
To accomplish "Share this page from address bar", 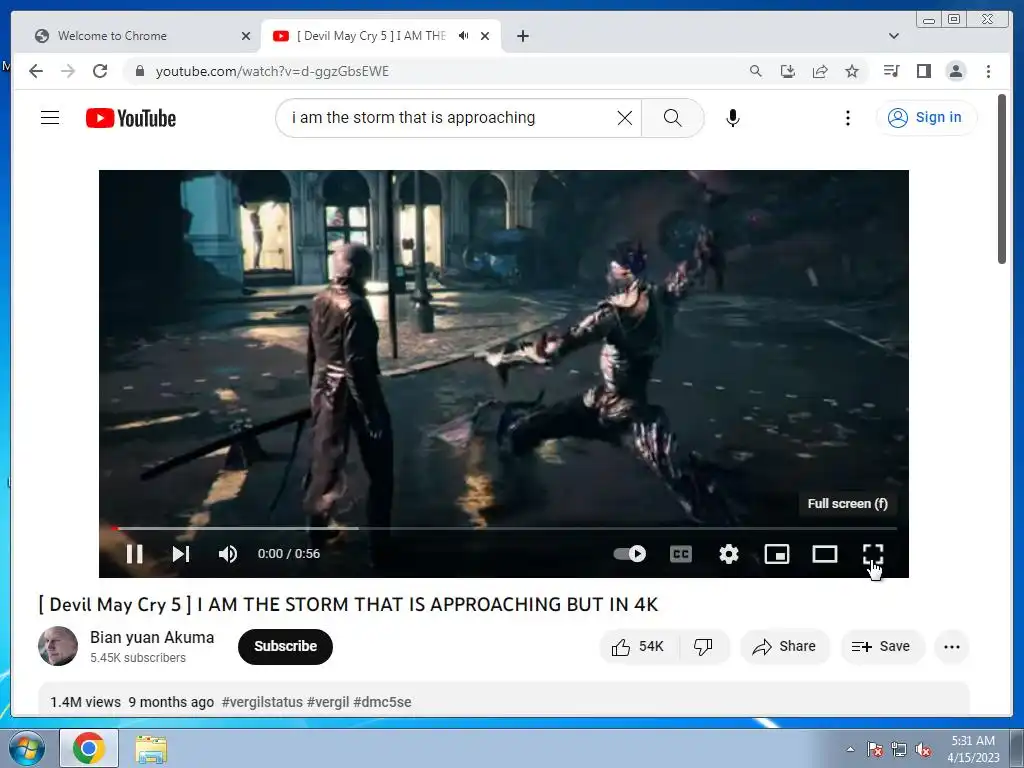I will tap(820, 71).
